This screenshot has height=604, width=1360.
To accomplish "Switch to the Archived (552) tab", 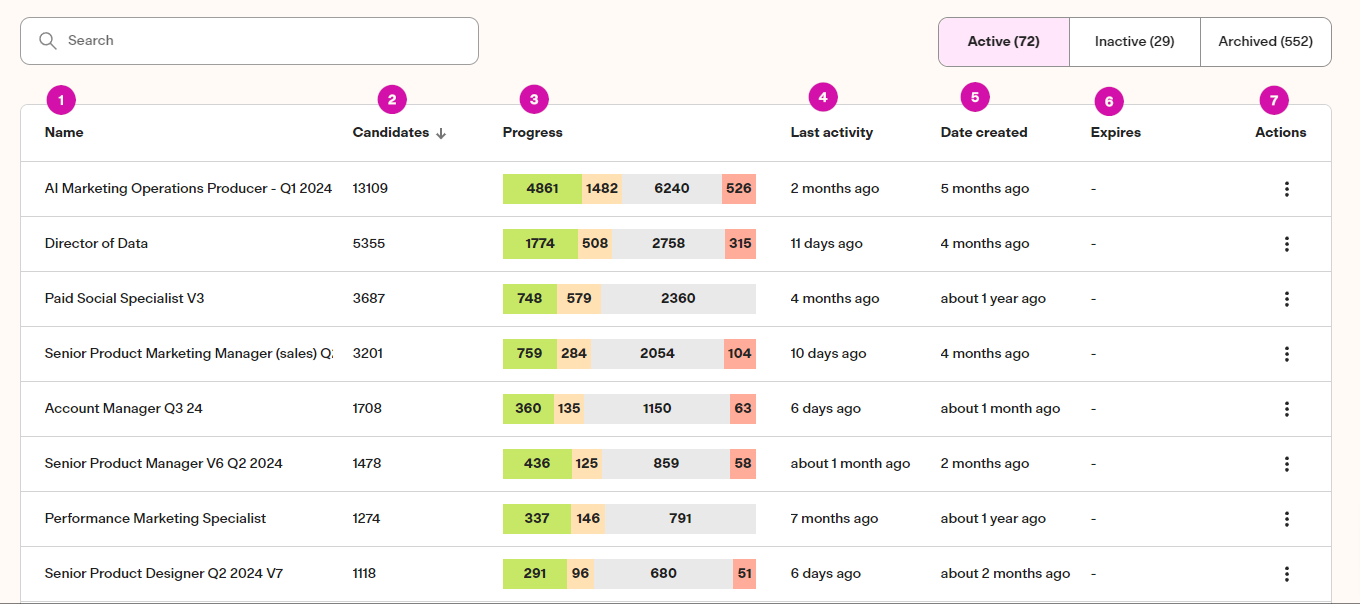I will (1265, 42).
